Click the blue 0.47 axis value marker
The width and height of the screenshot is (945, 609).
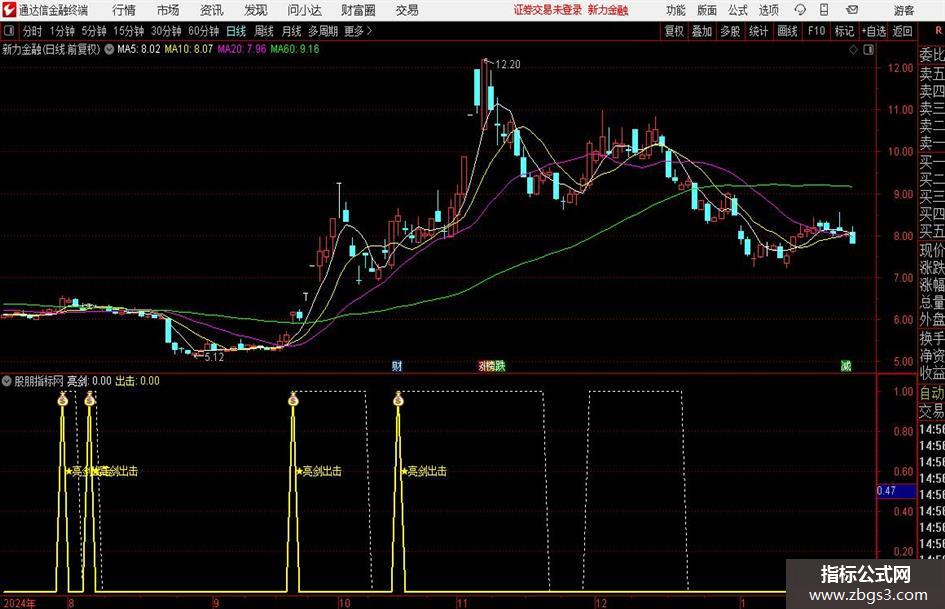(x=895, y=491)
